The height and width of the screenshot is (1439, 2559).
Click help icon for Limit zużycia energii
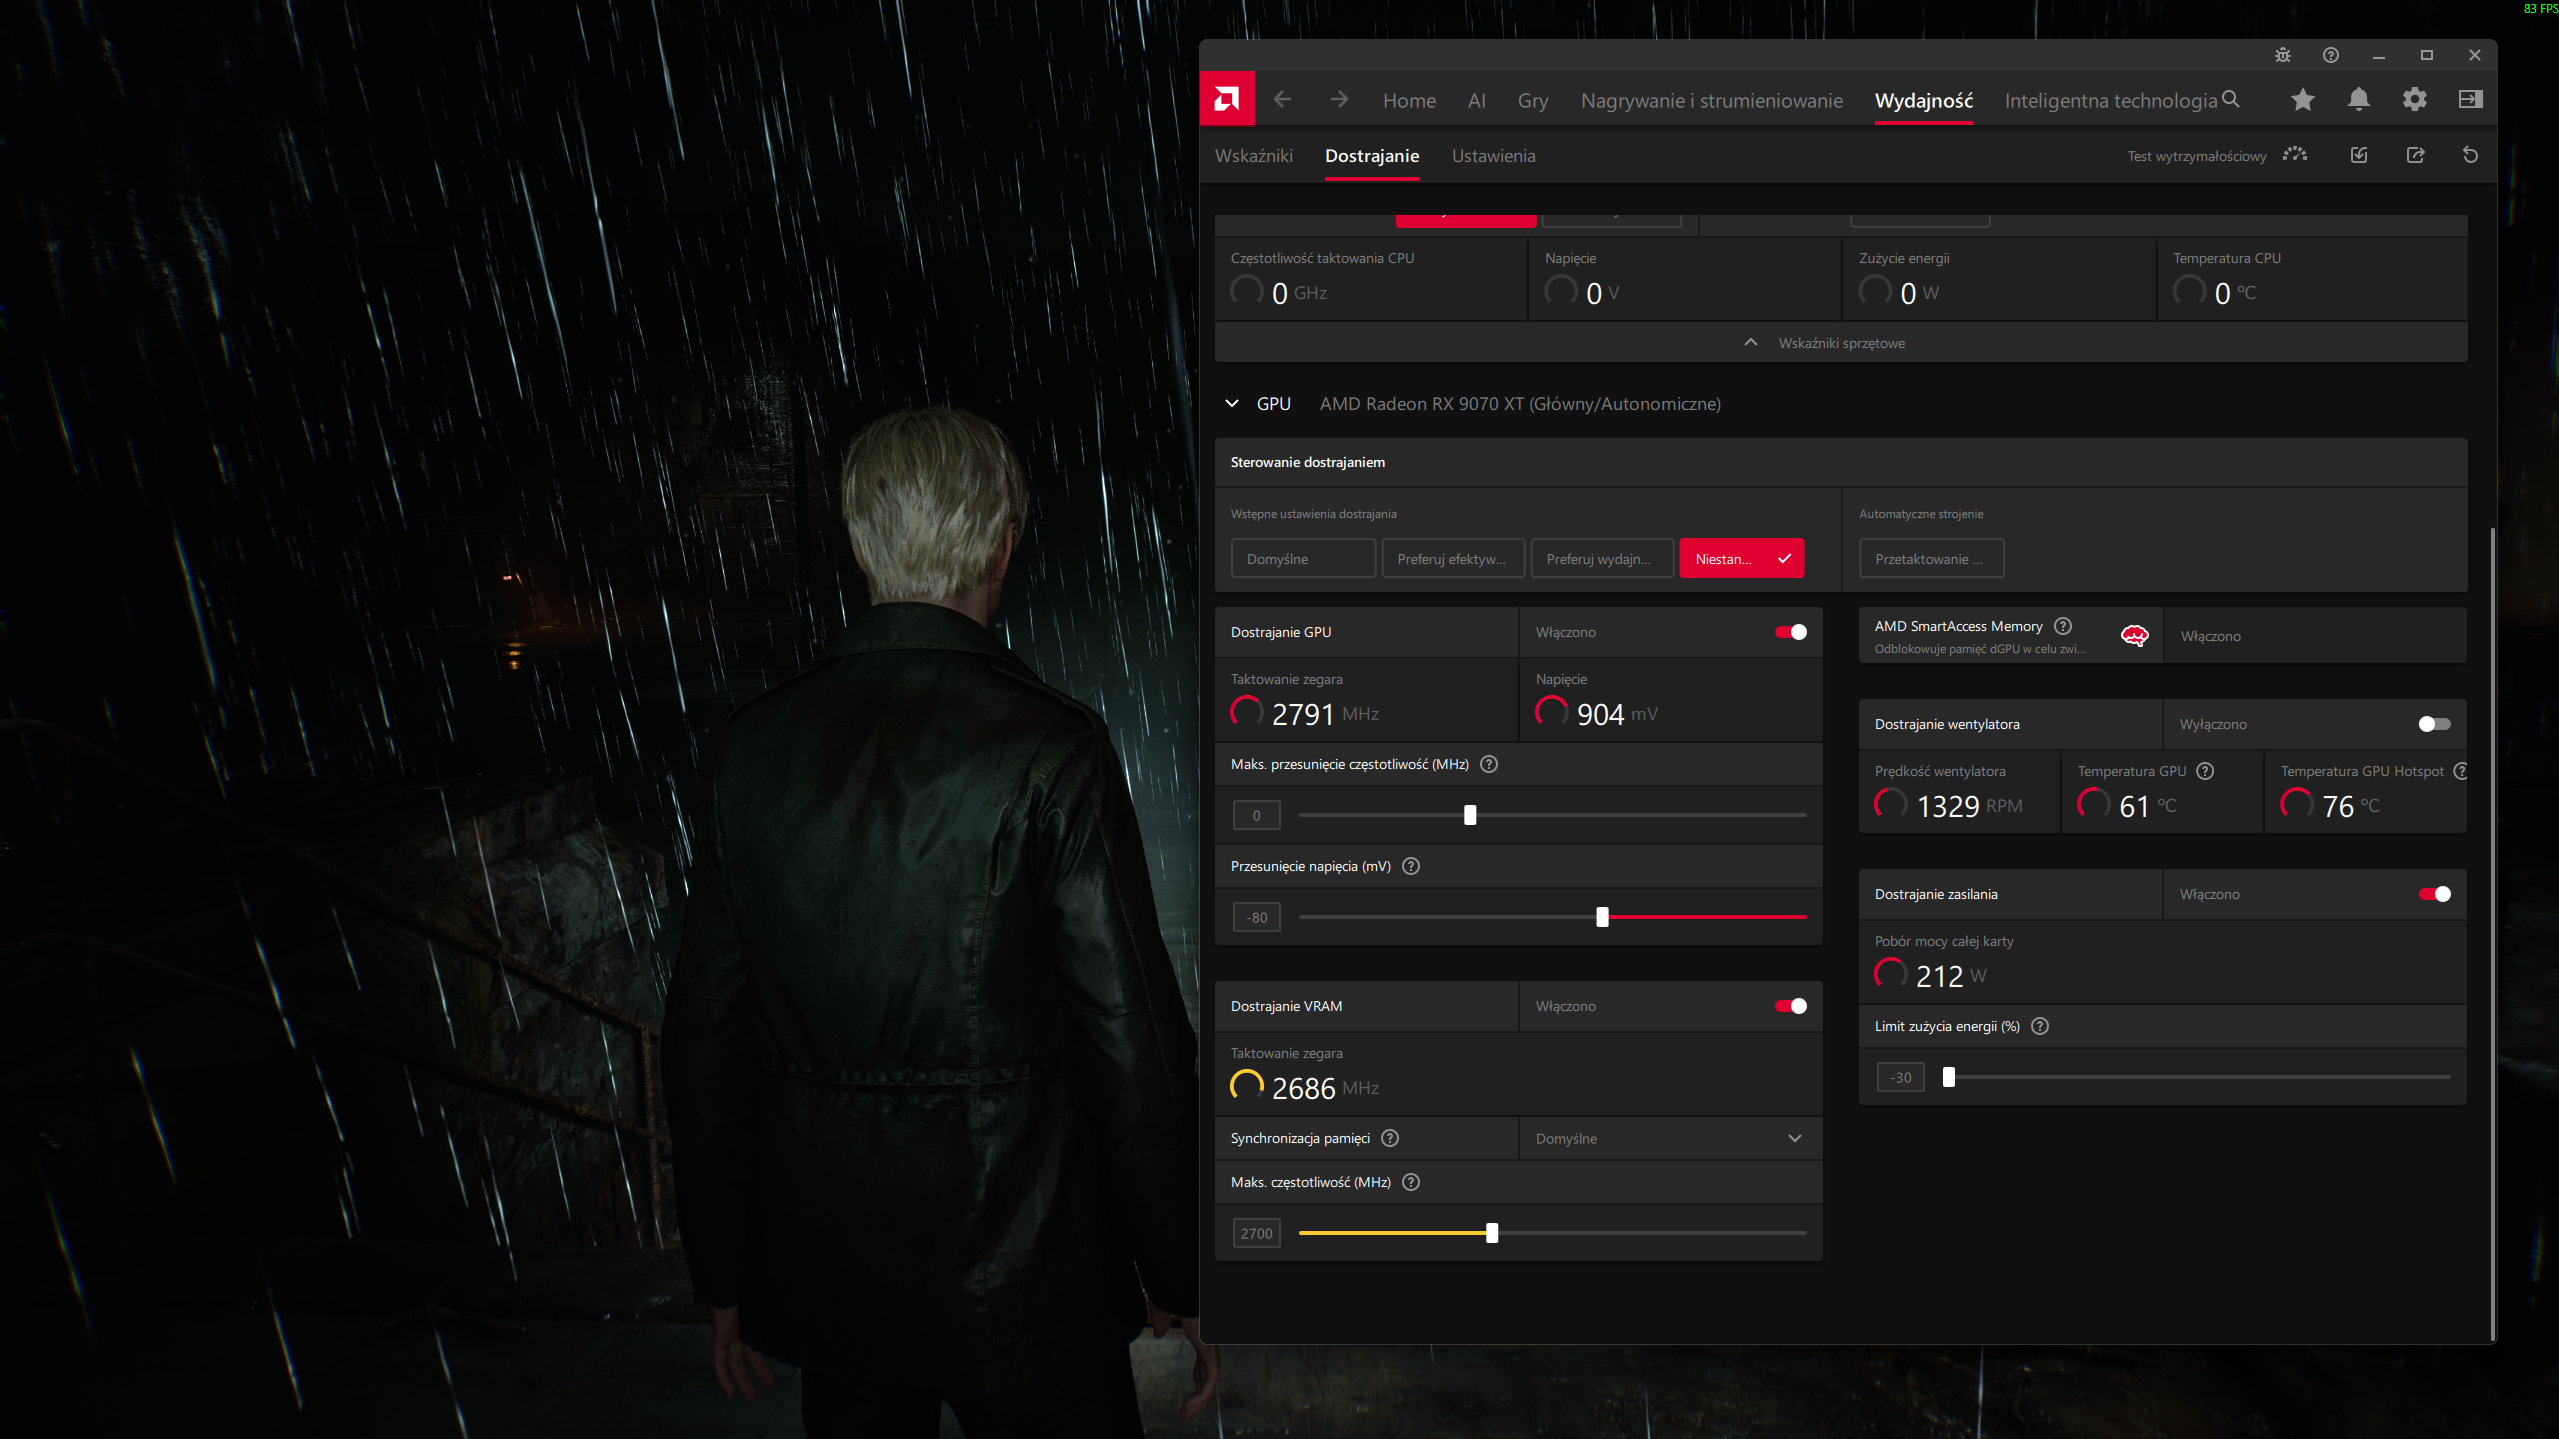point(2040,1026)
